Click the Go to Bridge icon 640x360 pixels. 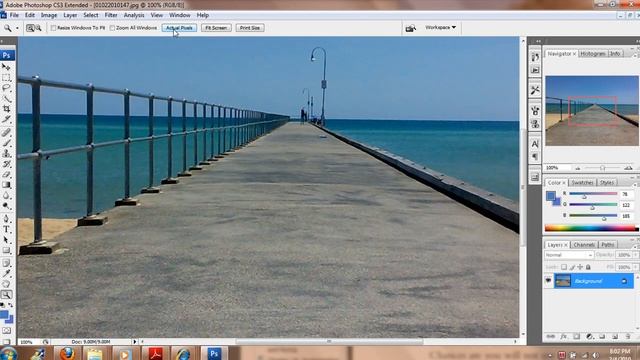point(411,28)
